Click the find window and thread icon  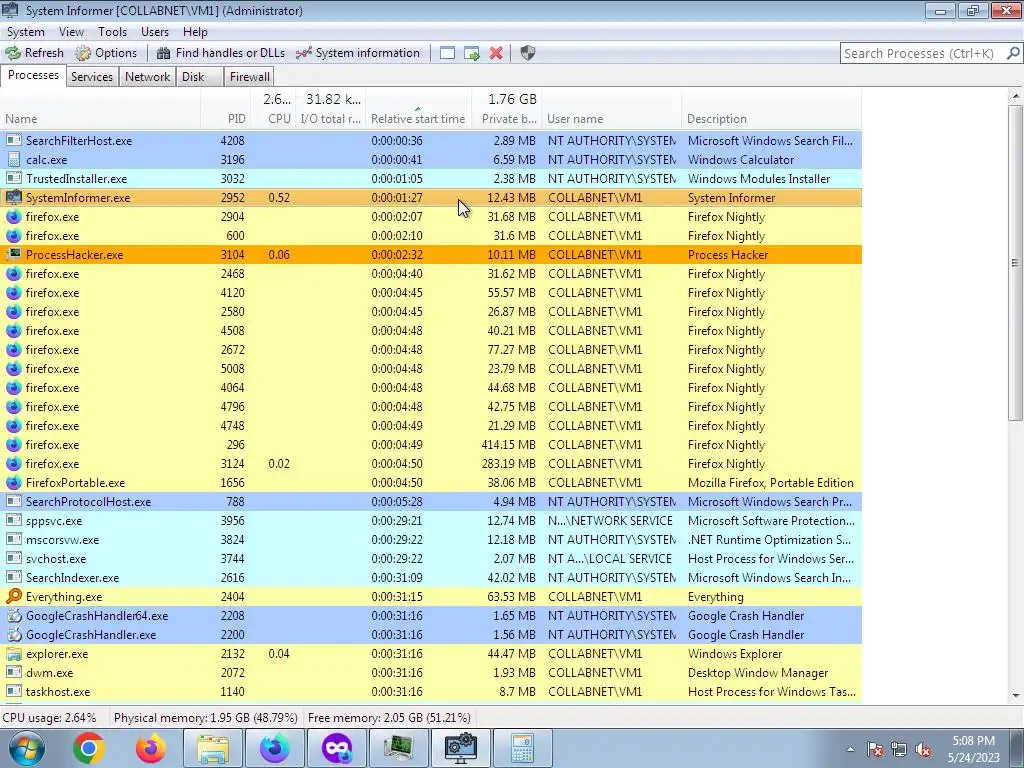pyautogui.click(x=472, y=53)
